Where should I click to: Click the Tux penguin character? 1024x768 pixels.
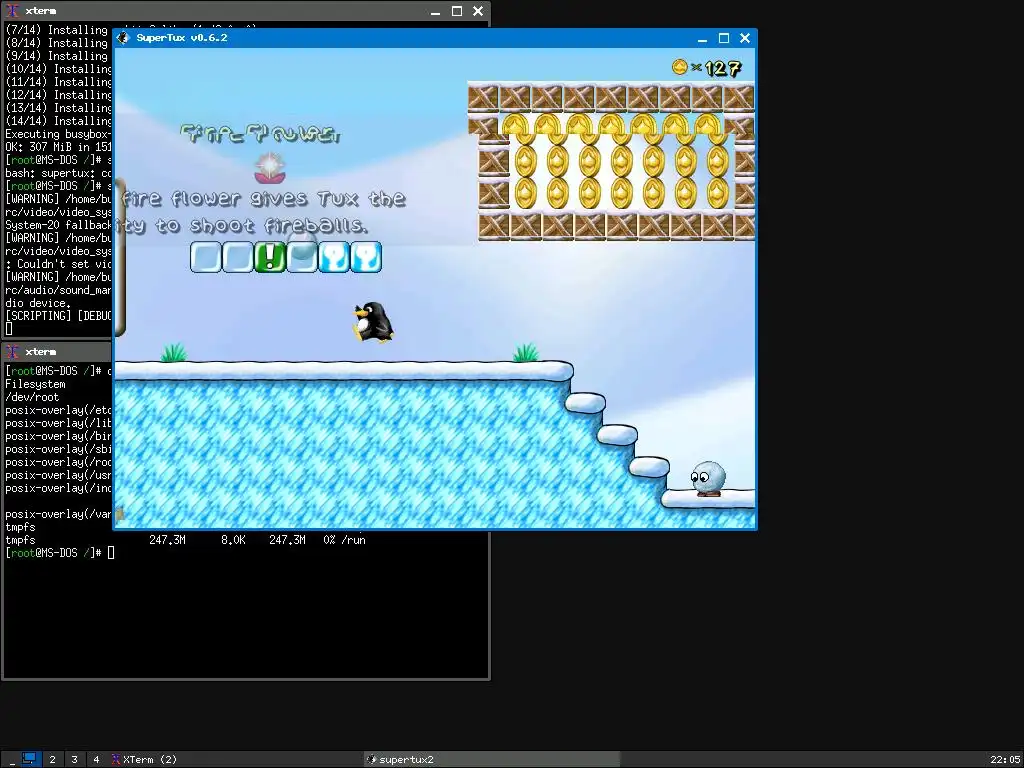point(374,322)
